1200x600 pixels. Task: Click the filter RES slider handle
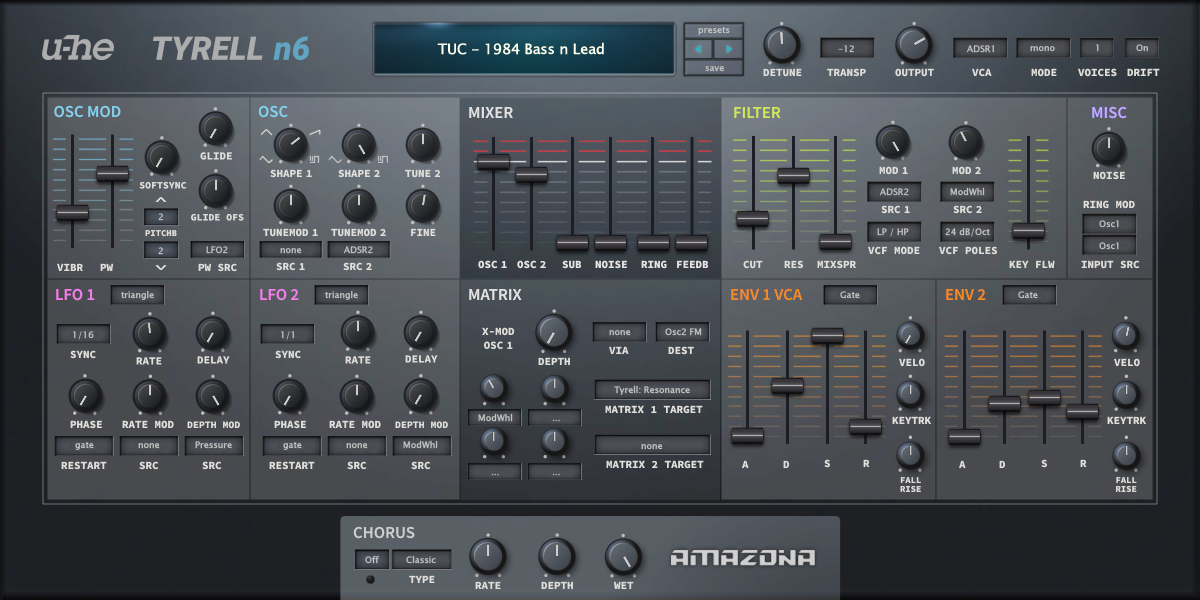pyautogui.click(x=794, y=175)
